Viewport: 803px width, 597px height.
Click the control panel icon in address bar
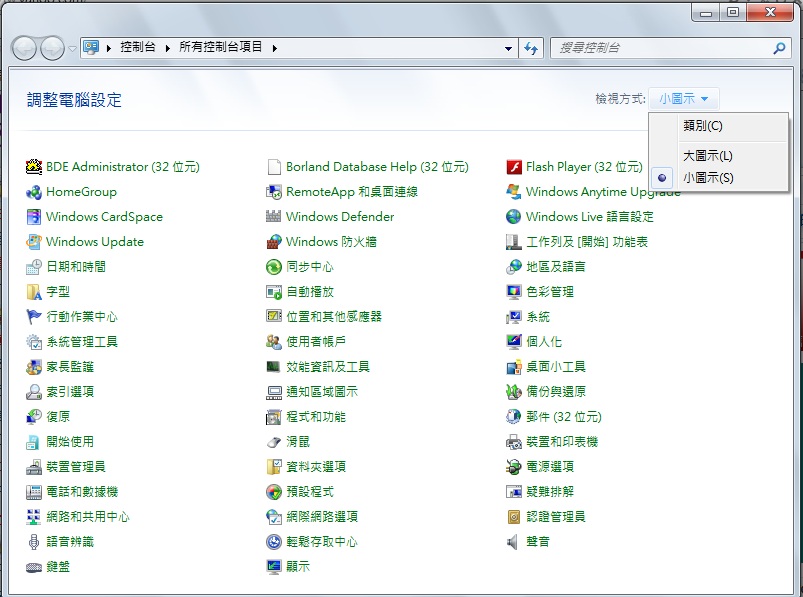pos(91,48)
